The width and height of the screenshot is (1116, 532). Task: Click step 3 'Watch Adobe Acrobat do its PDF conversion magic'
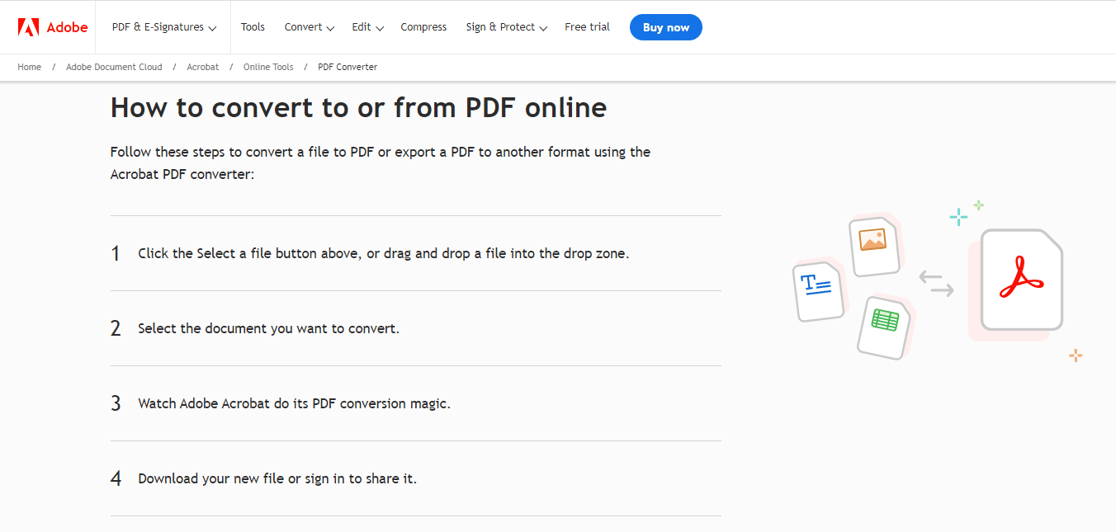click(x=295, y=403)
